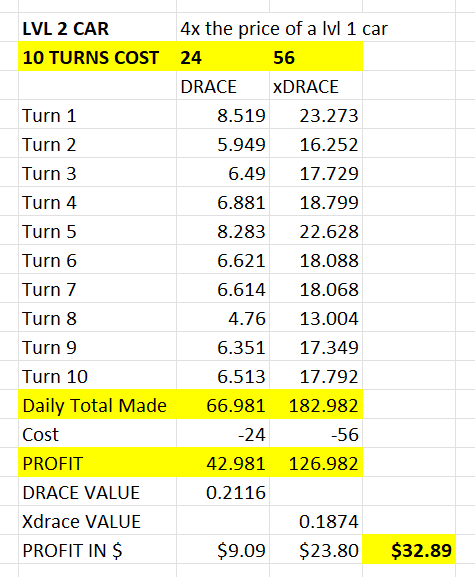
Task: Select Turn 6 xDRACE value 18.088
Action: [316, 261]
